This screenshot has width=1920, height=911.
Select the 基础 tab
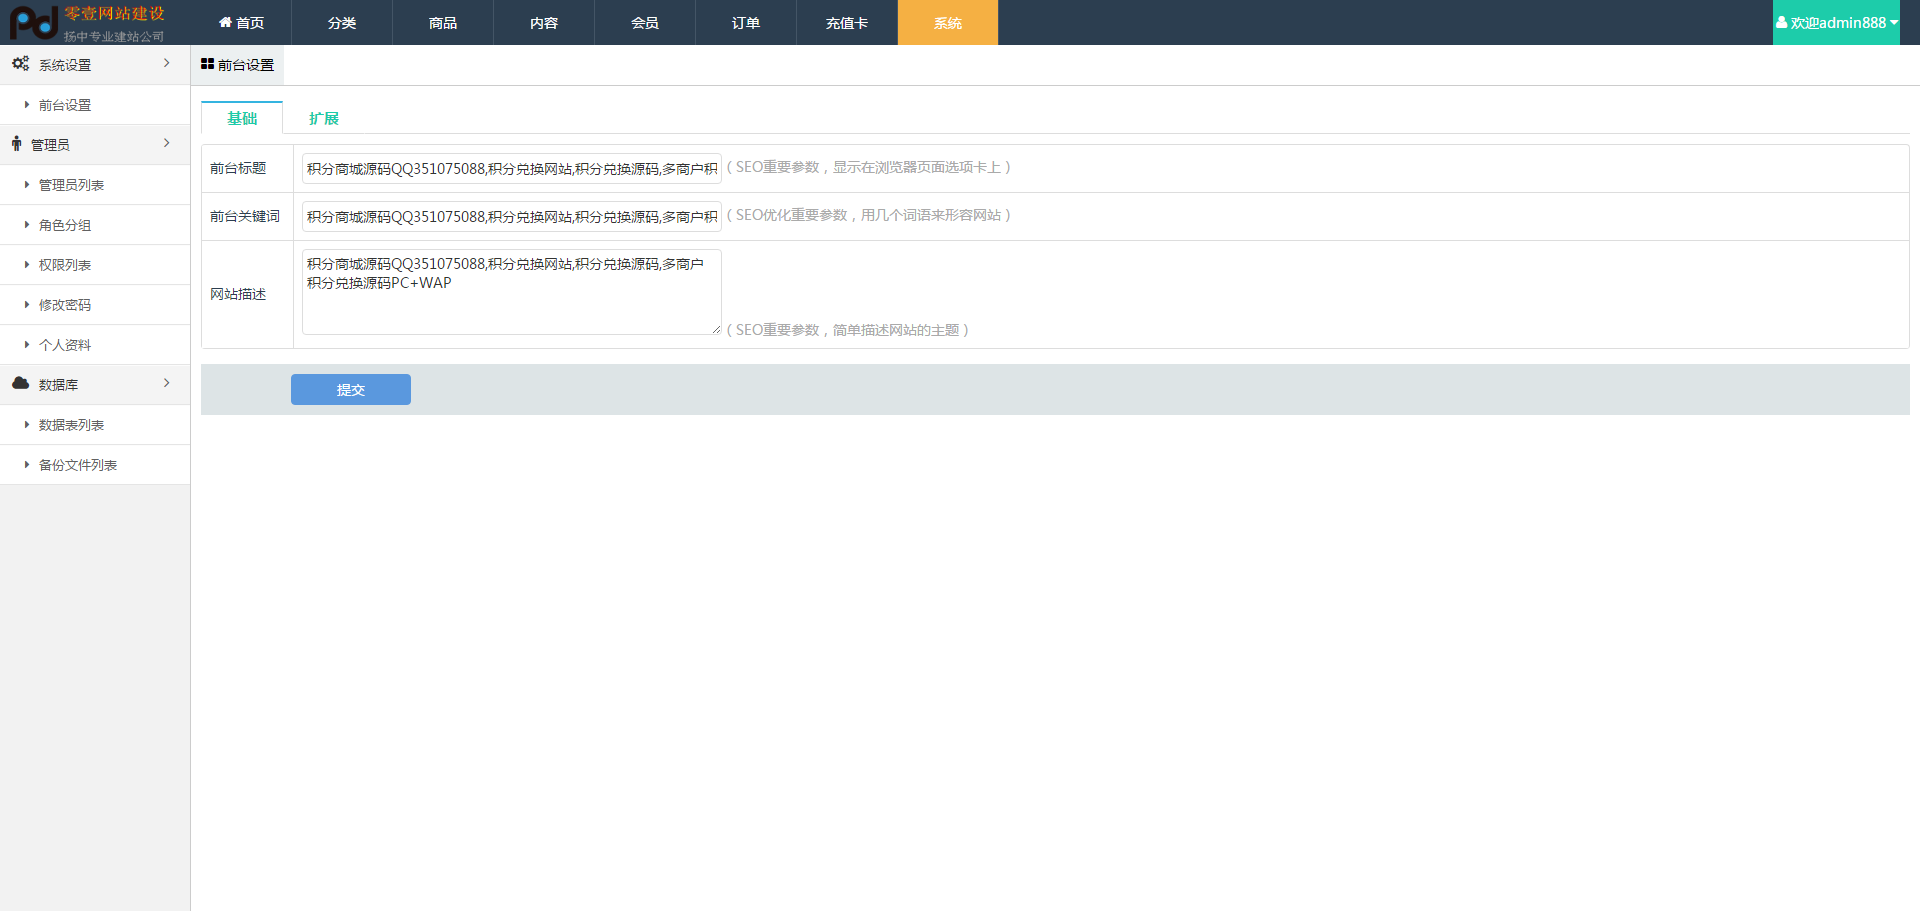click(242, 118)
